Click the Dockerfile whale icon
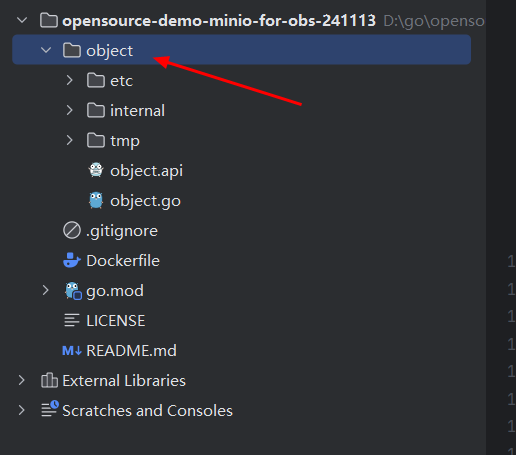 coord(72,260)
